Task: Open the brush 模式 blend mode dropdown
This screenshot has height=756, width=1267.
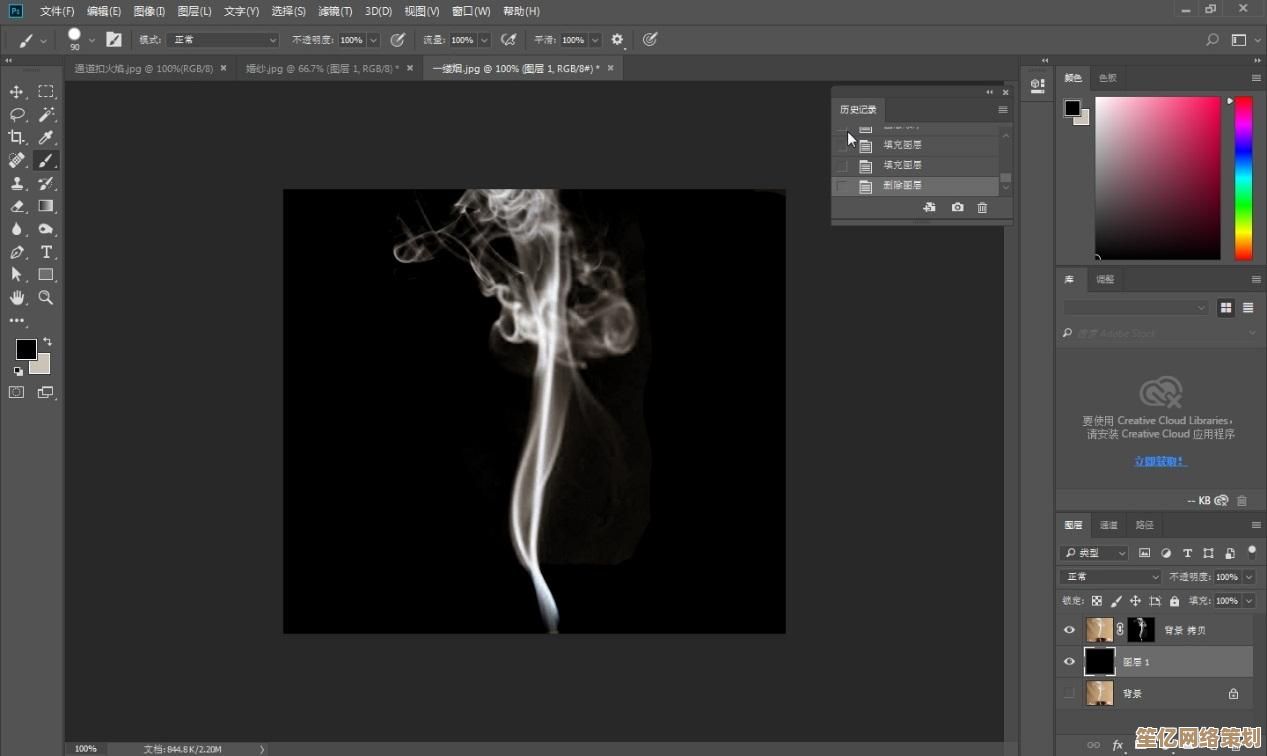Action: click(222, 40)
